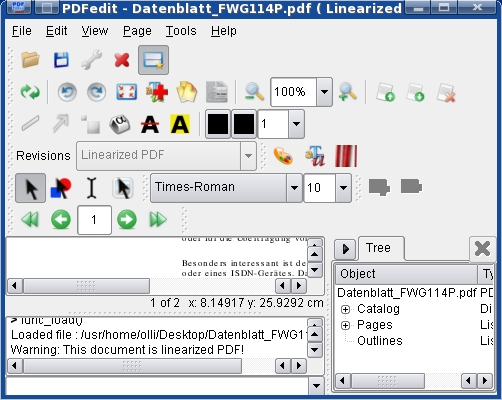The width and height of the screenshot is (502, 400).
Task: Click the gray page text extraction icon
Action: coord(217,92)
